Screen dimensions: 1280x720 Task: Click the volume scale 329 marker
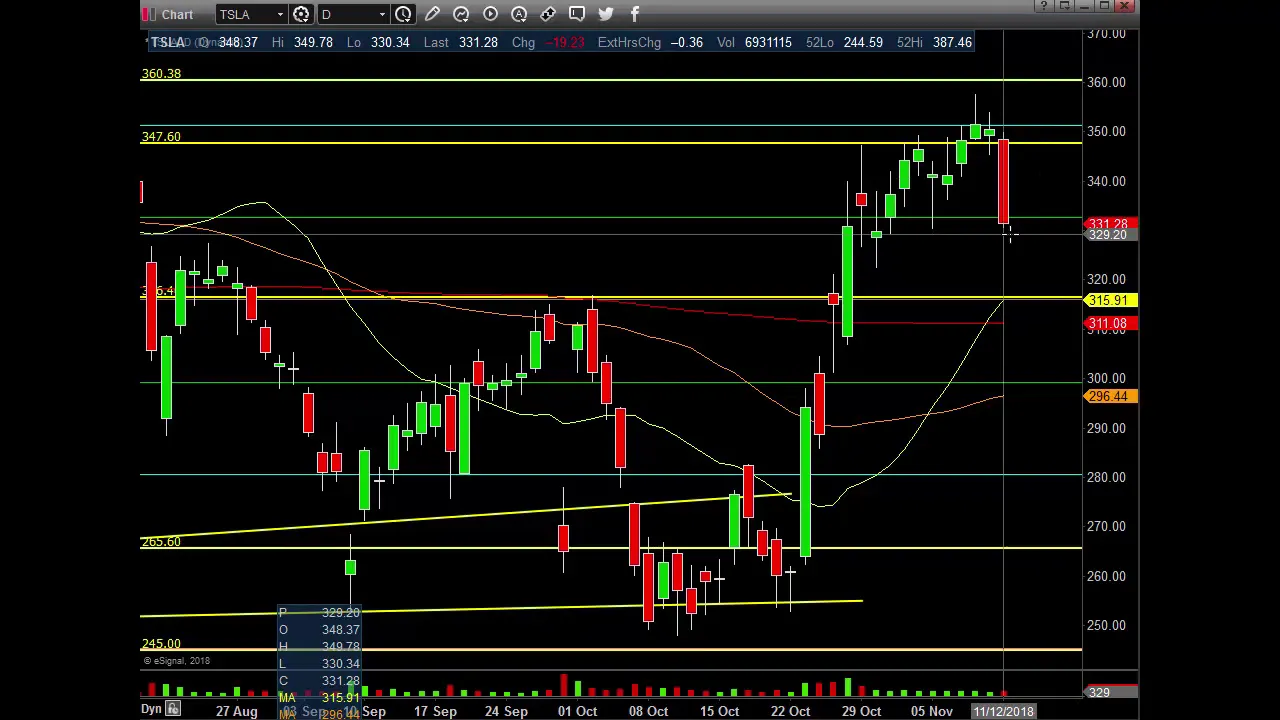1111,692
